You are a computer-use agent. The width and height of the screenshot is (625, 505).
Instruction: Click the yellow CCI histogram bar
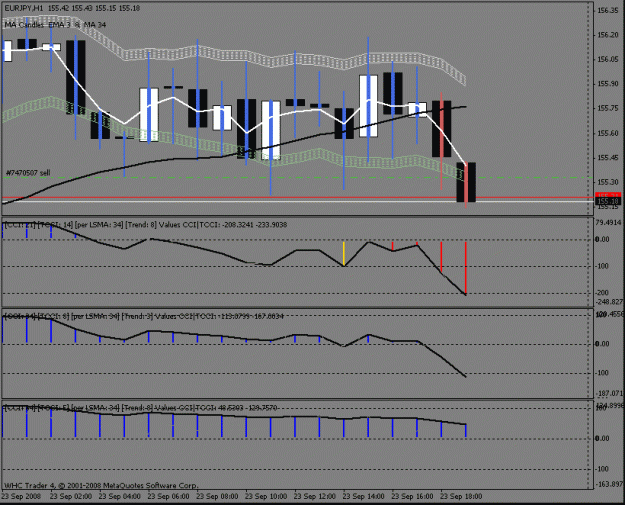(344, 253)
